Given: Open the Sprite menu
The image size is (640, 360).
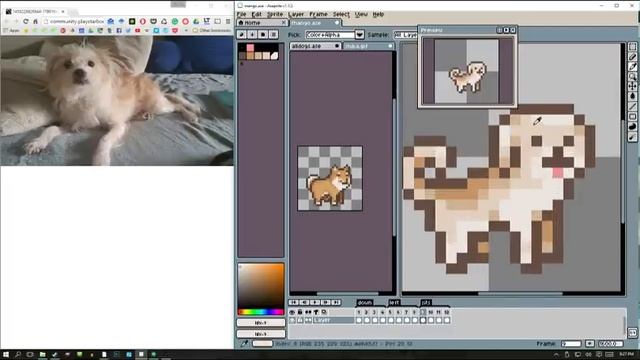Looking at the screenshot, I should pos(275,14).
